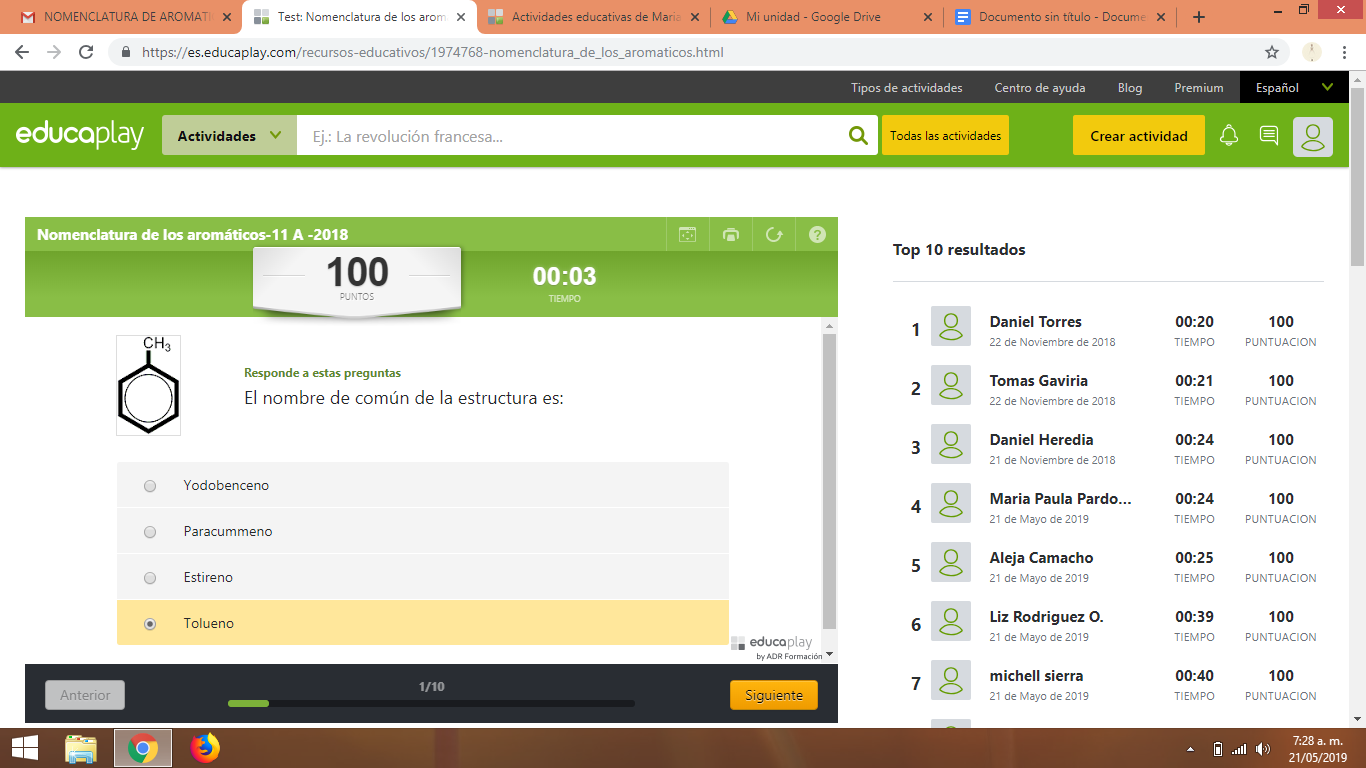
Task: Switch to Mi unidad - Google Drive tab
Action: pyautogui.click(x=826, y=17)
